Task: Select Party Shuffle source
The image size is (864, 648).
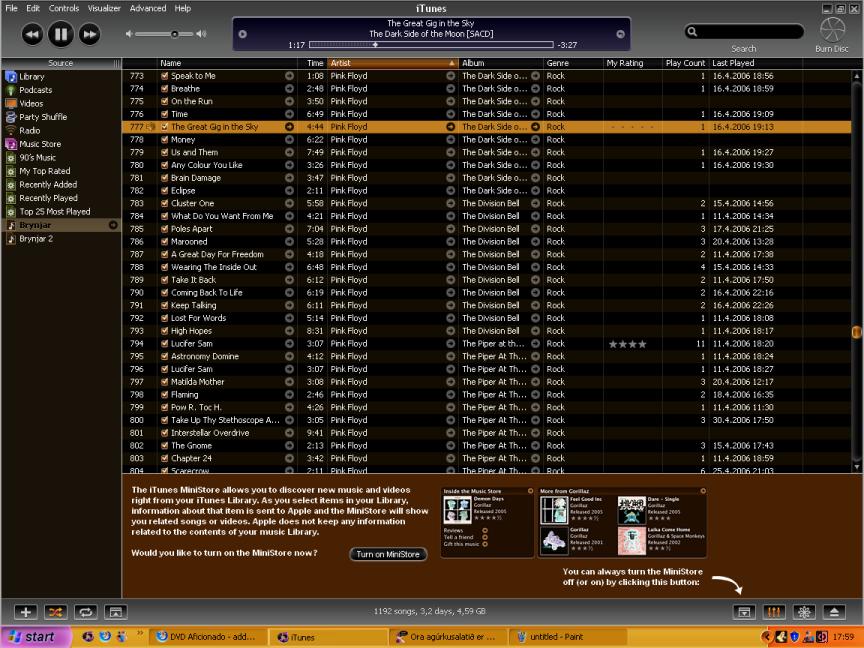Action: click(43, 117)
